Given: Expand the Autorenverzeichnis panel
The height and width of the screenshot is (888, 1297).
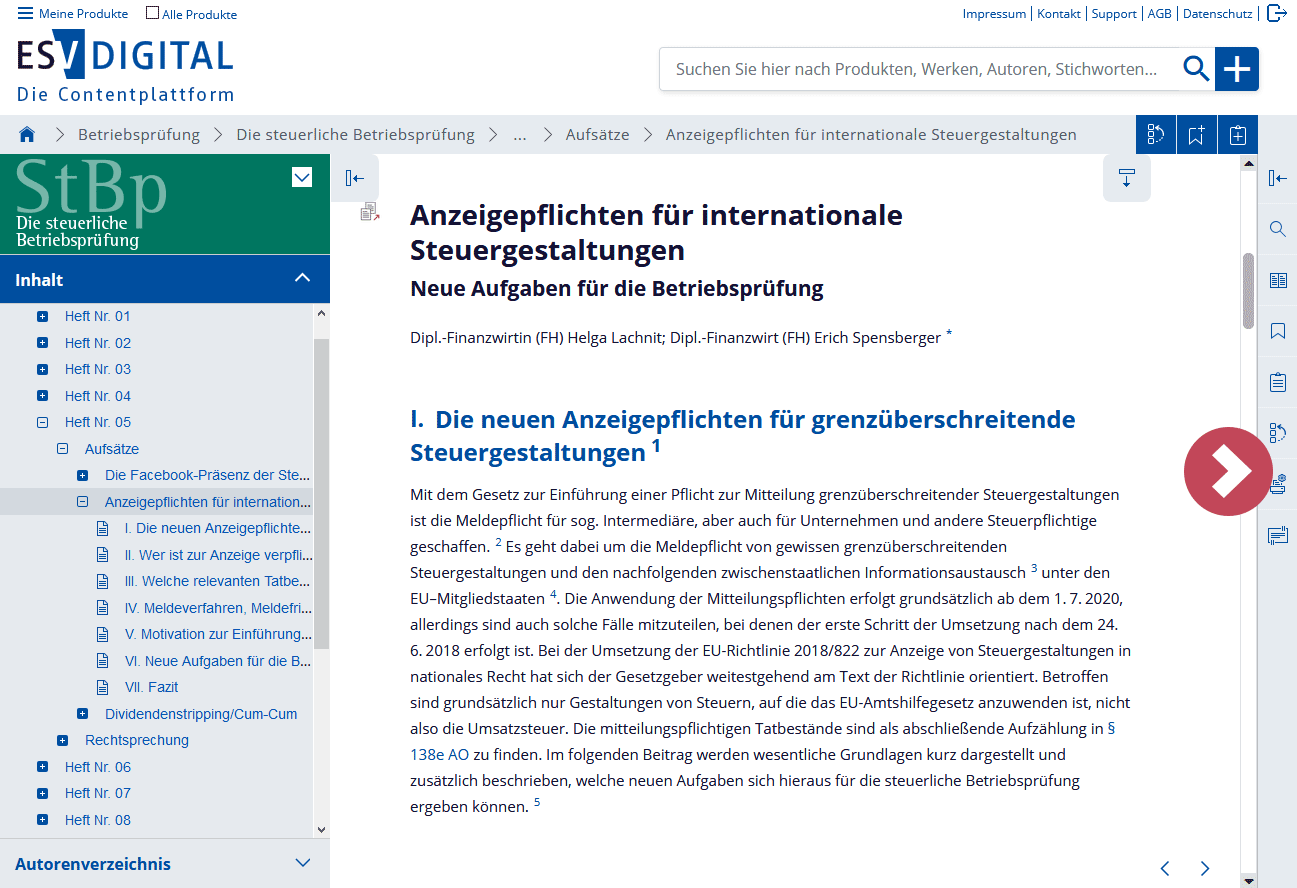Looking at the screenshot, I should coord(165,864).
